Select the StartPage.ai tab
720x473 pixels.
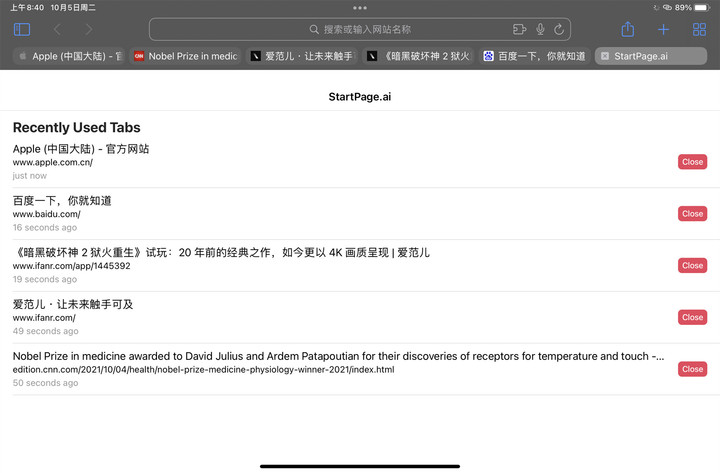coord(650,56)
